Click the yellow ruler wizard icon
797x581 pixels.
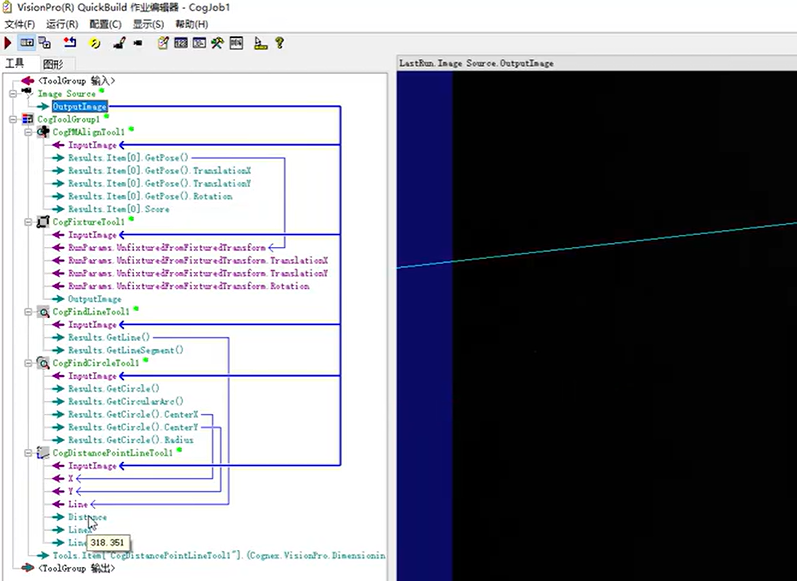coord(261,44)
